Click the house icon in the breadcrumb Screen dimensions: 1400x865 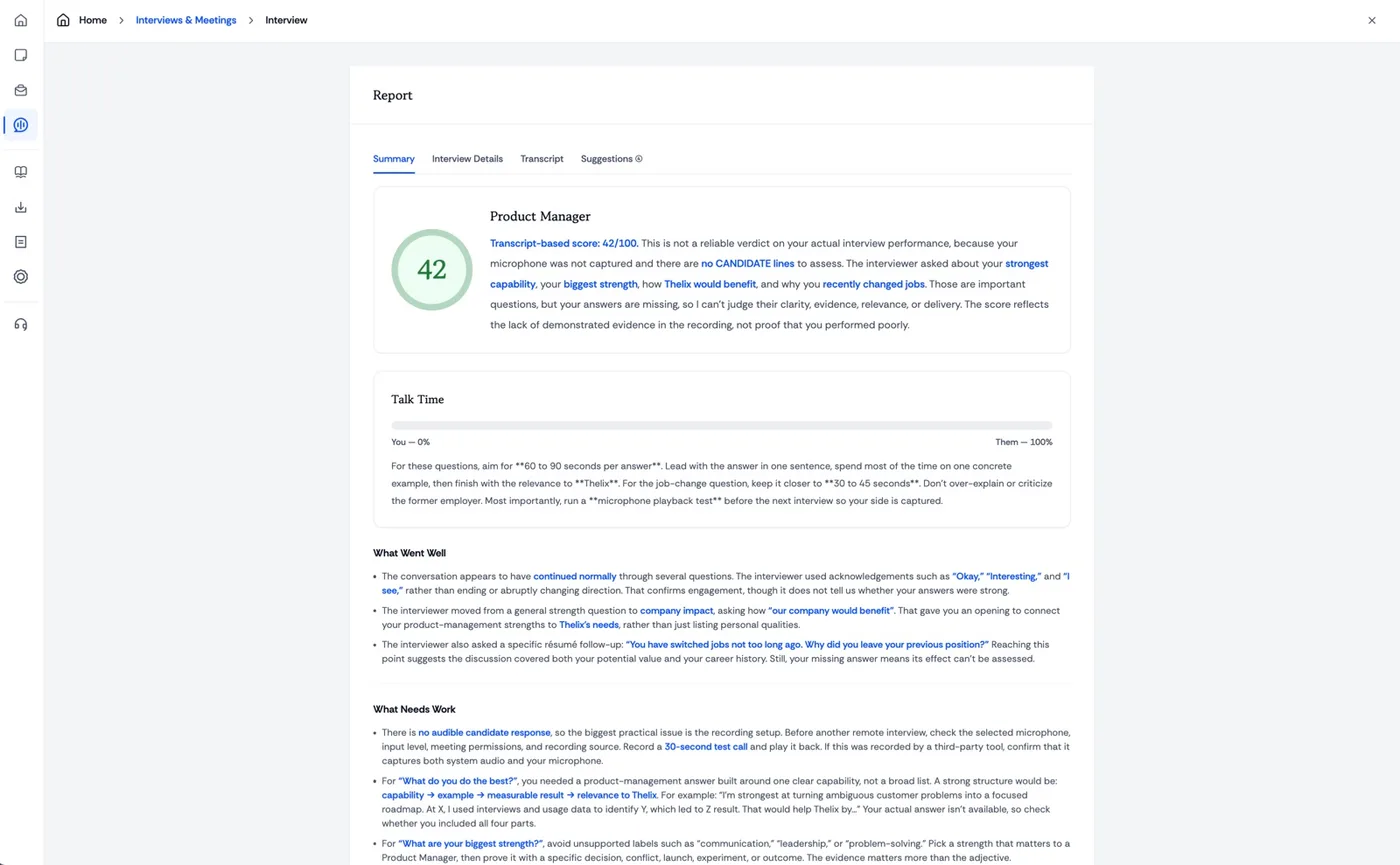click(63, 20)
